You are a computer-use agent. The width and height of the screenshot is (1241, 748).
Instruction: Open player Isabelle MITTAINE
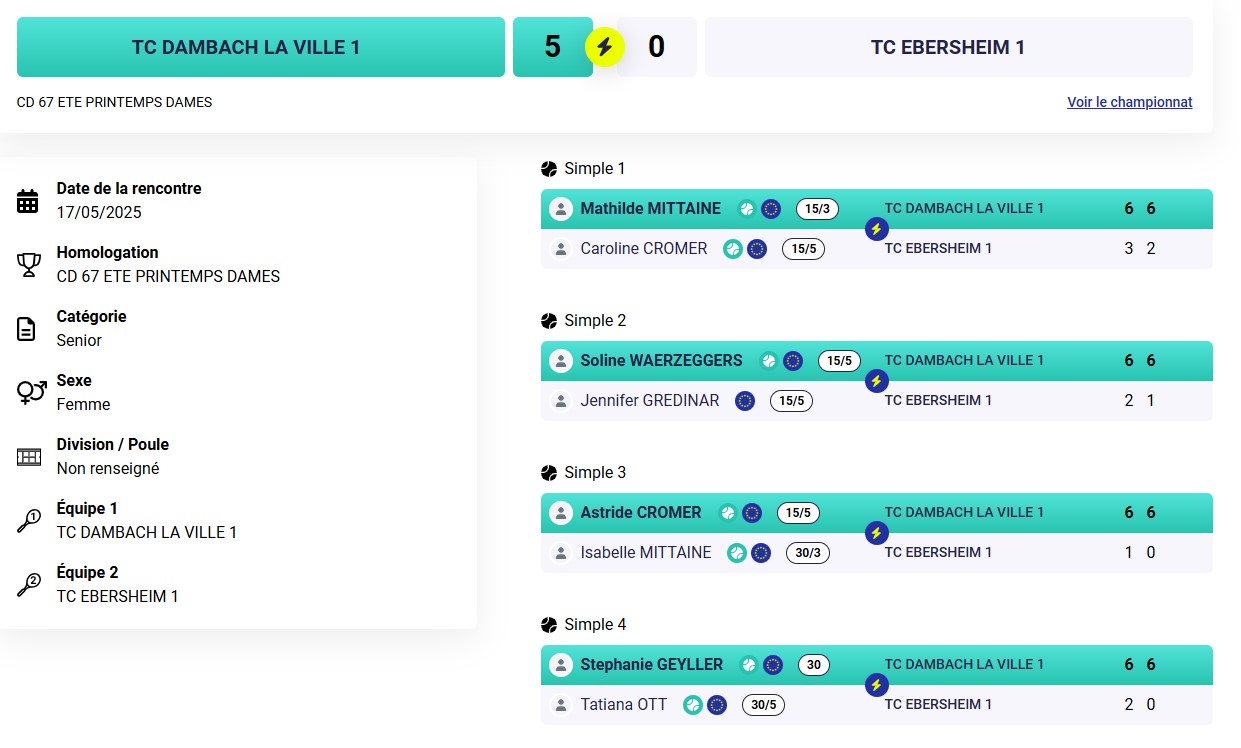[x=646, y=552]
